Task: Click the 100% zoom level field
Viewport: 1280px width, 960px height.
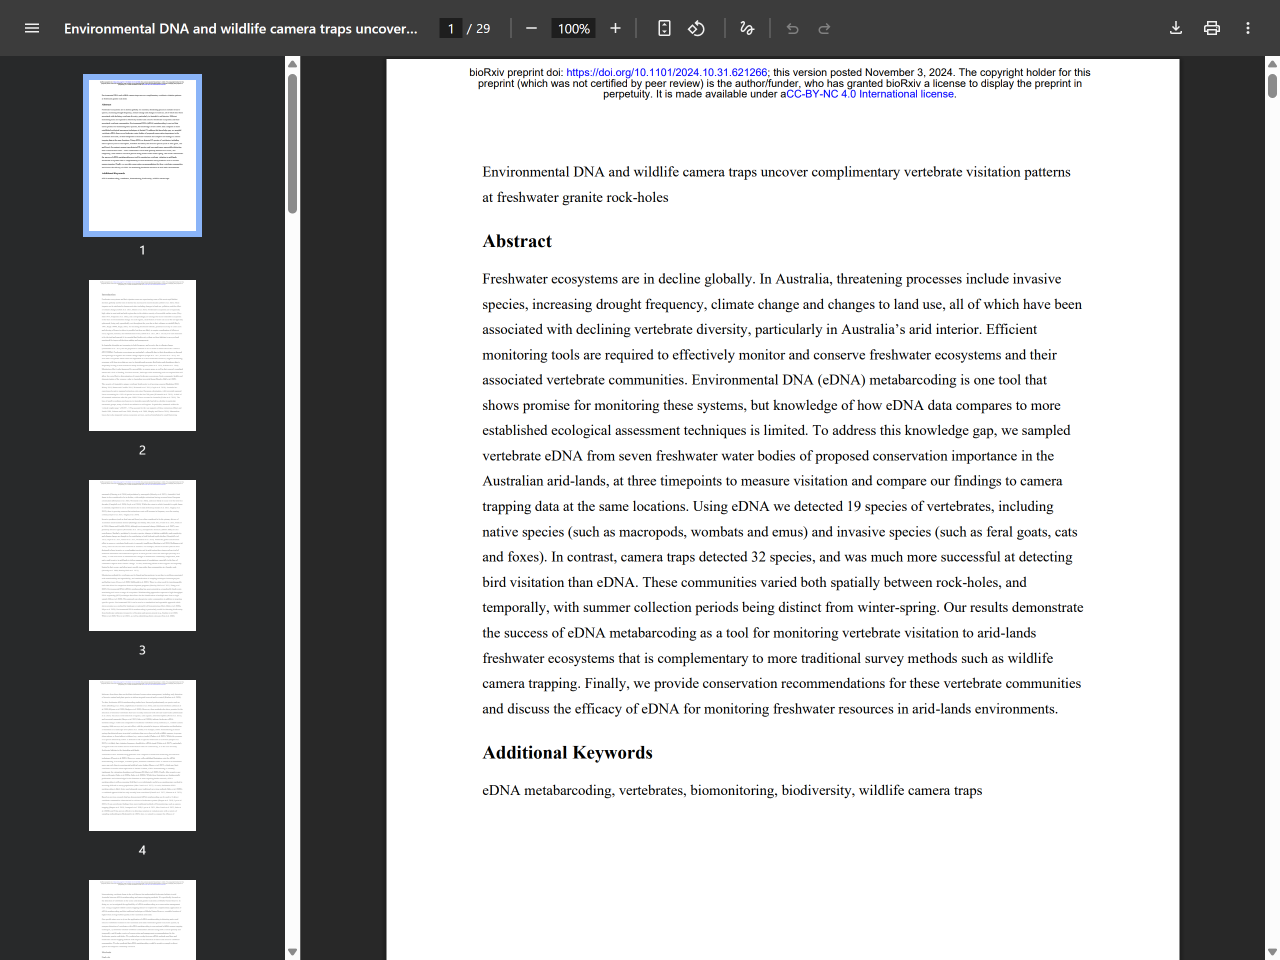Action: 573,28
